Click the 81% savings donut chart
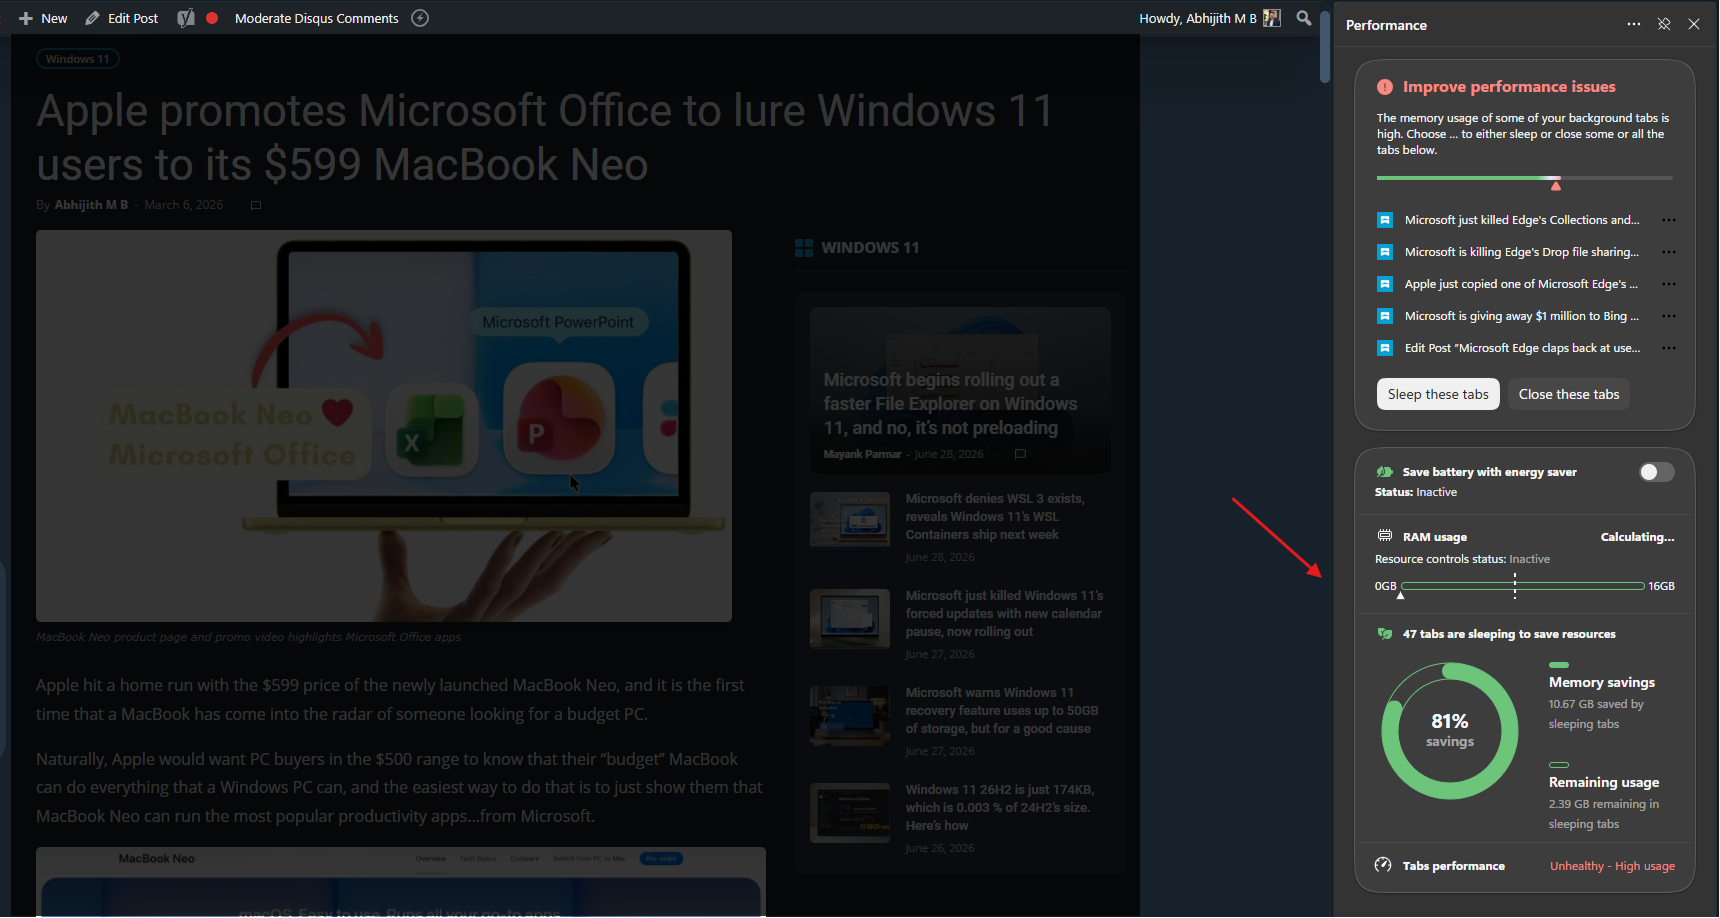This screenshot has width=1720, height=918. 1450,731
